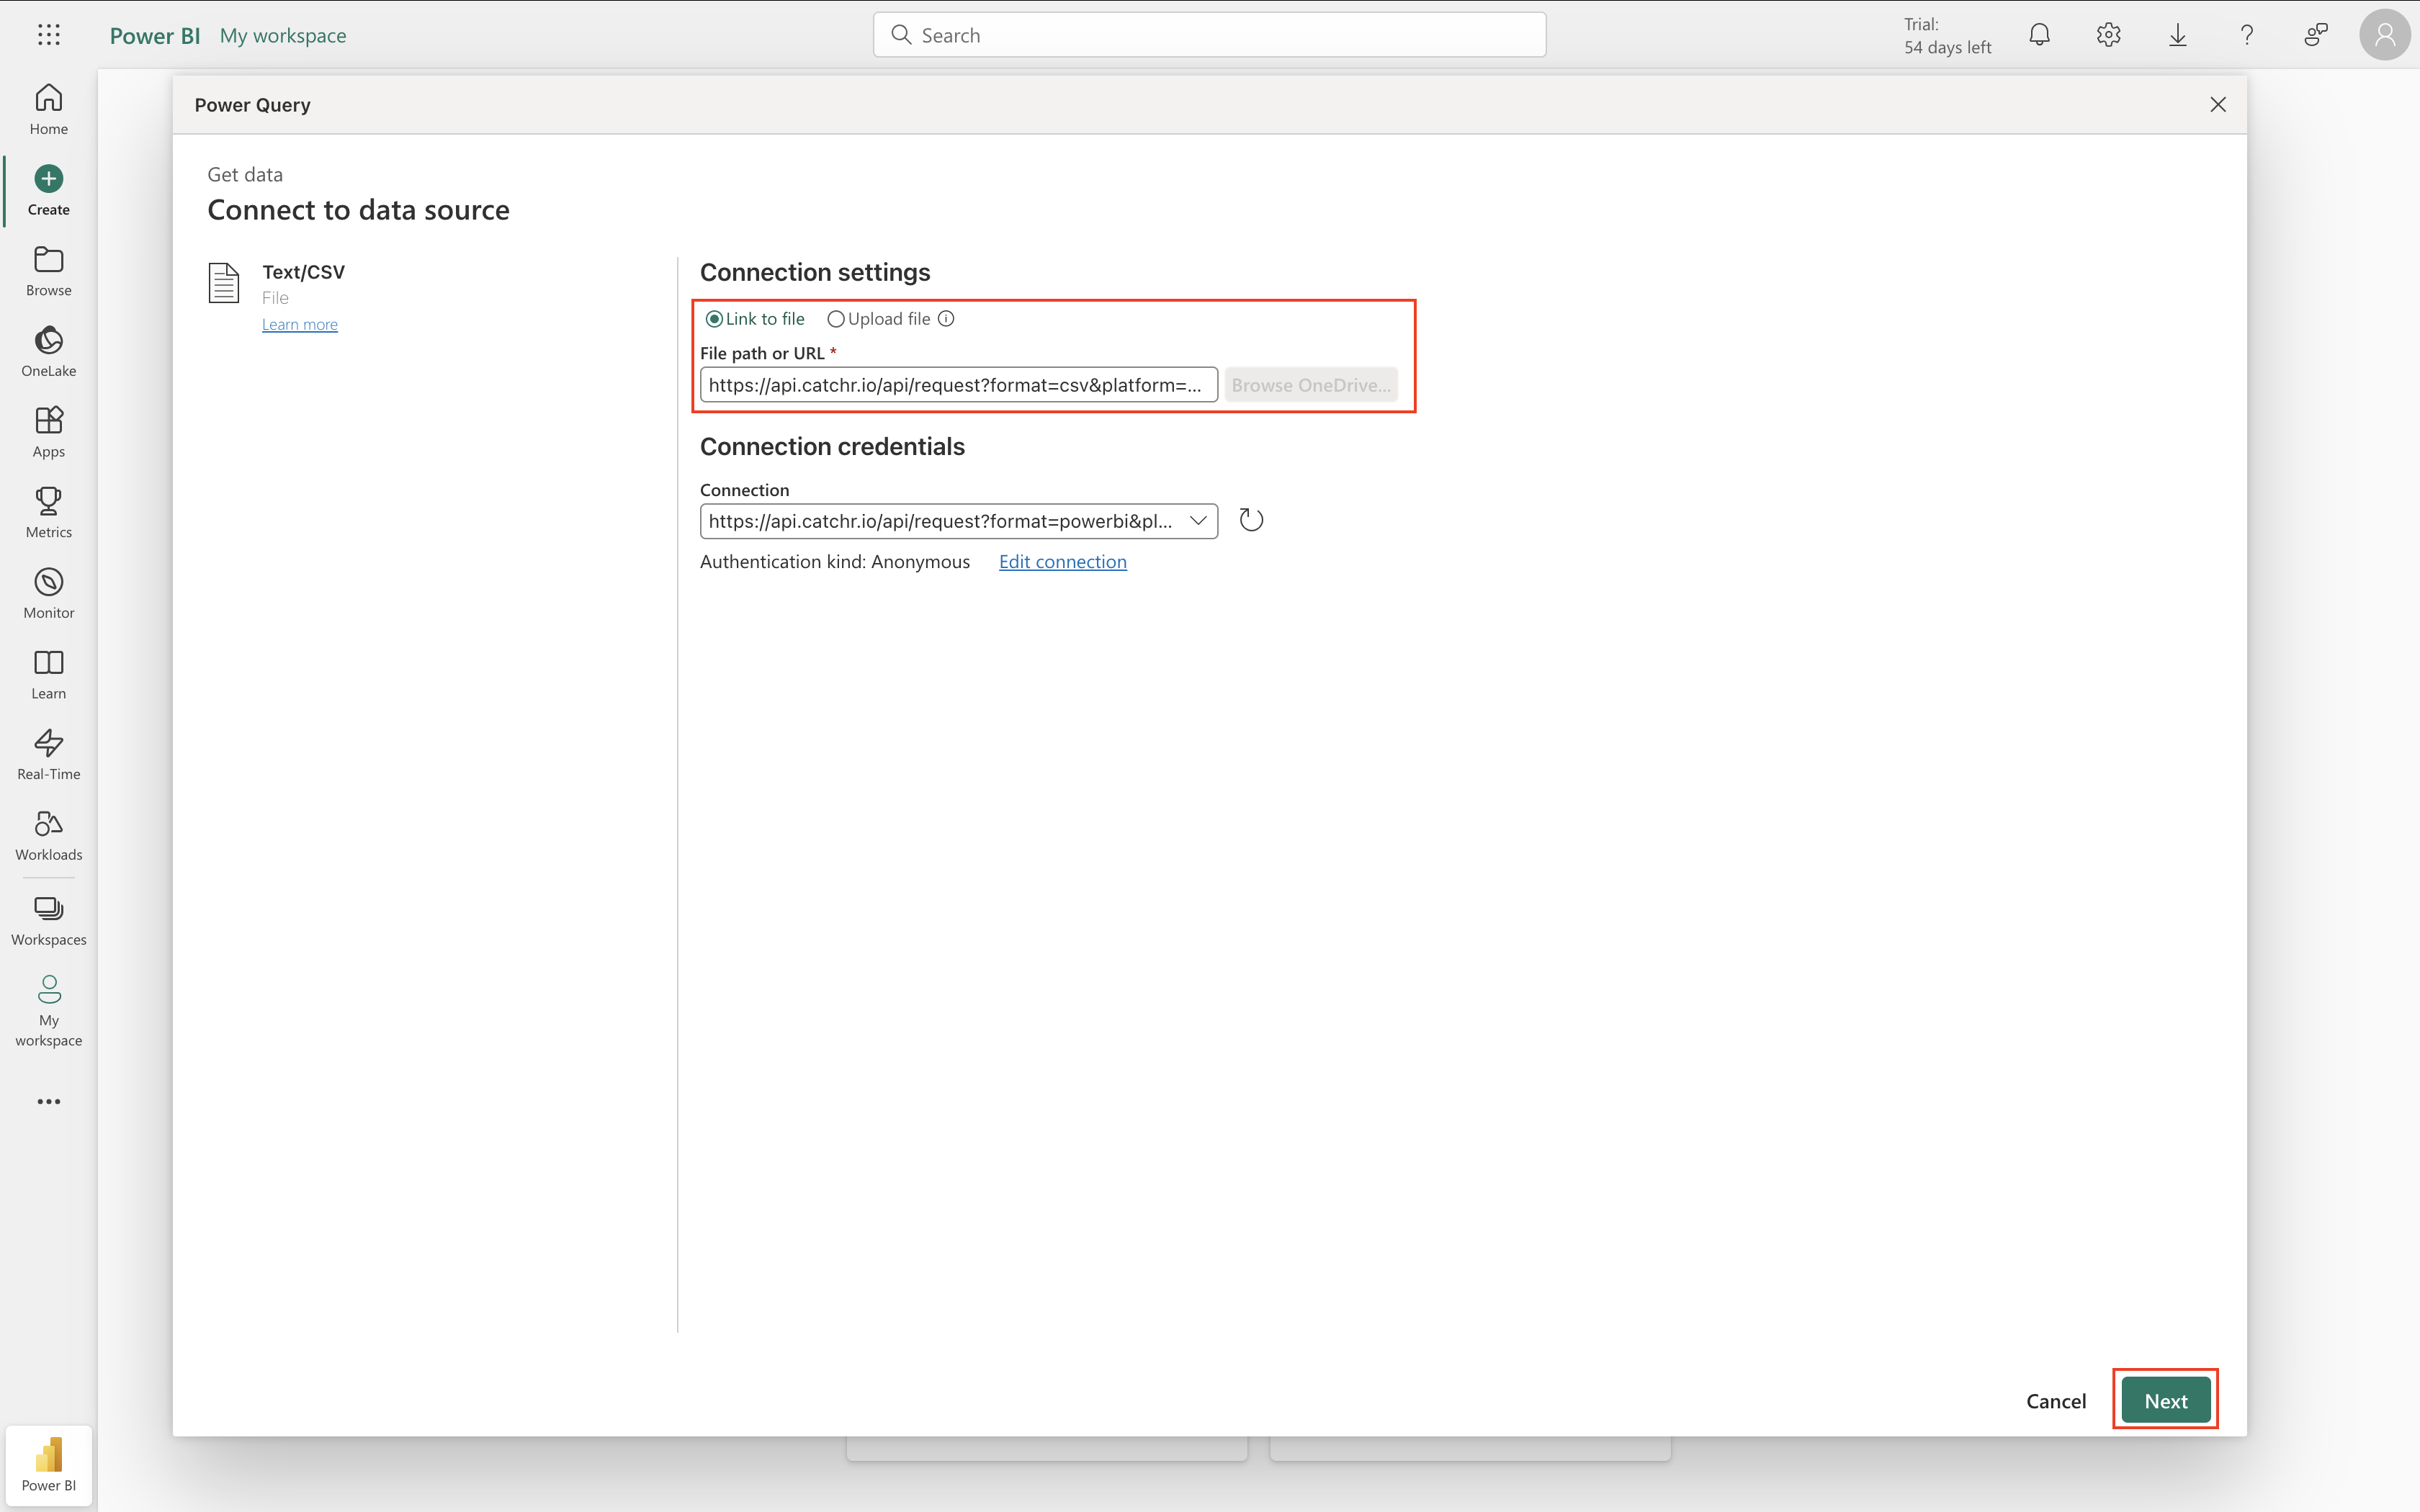Screen dimensions: 2420x1512
Task: Click the Power BI header link
Action: (155, 35)
